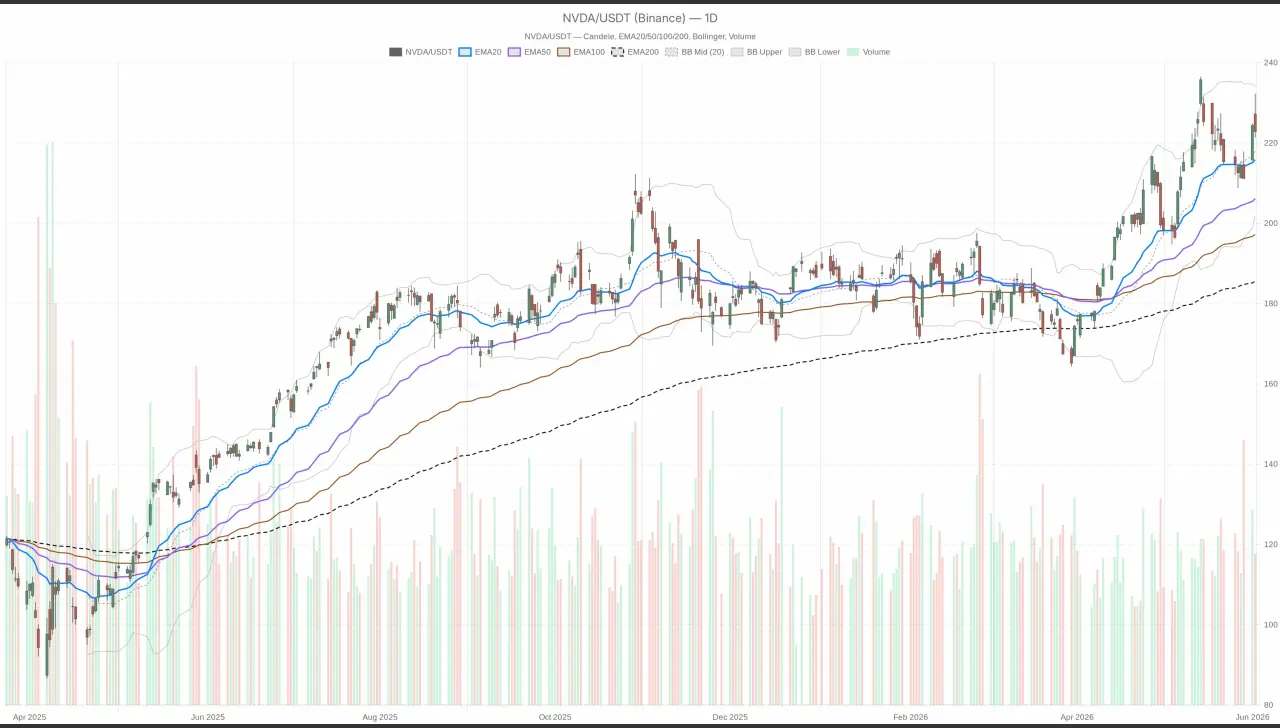Image resolution: width=1280 pixels, height=728 pixels.
Task: Select the subtitle listing Candele, EMA, Bollinger, Volume
Action: 640,36
